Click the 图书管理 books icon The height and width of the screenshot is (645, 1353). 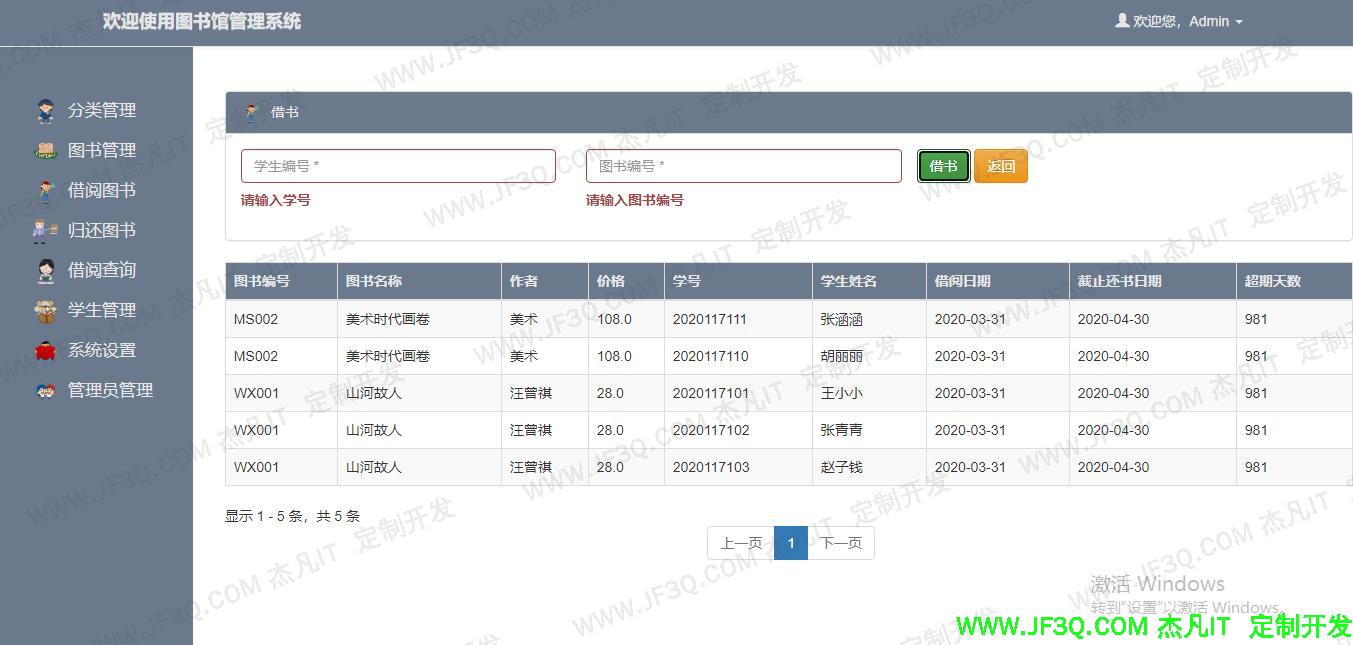click(45, 151)
